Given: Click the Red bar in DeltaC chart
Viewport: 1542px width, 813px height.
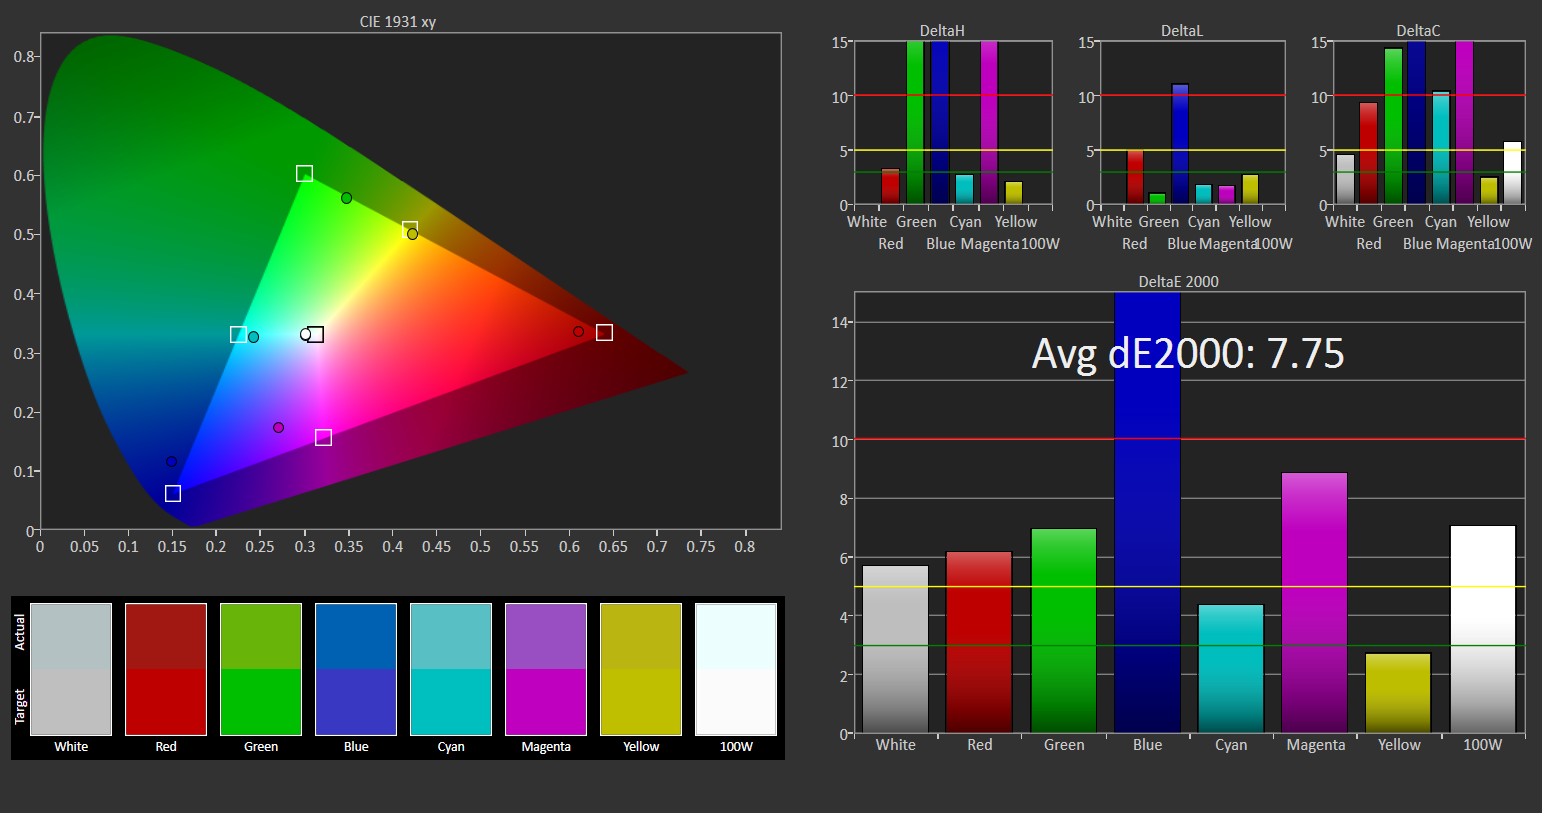Looking at the screenshot, I should (x=1369, y=153).
